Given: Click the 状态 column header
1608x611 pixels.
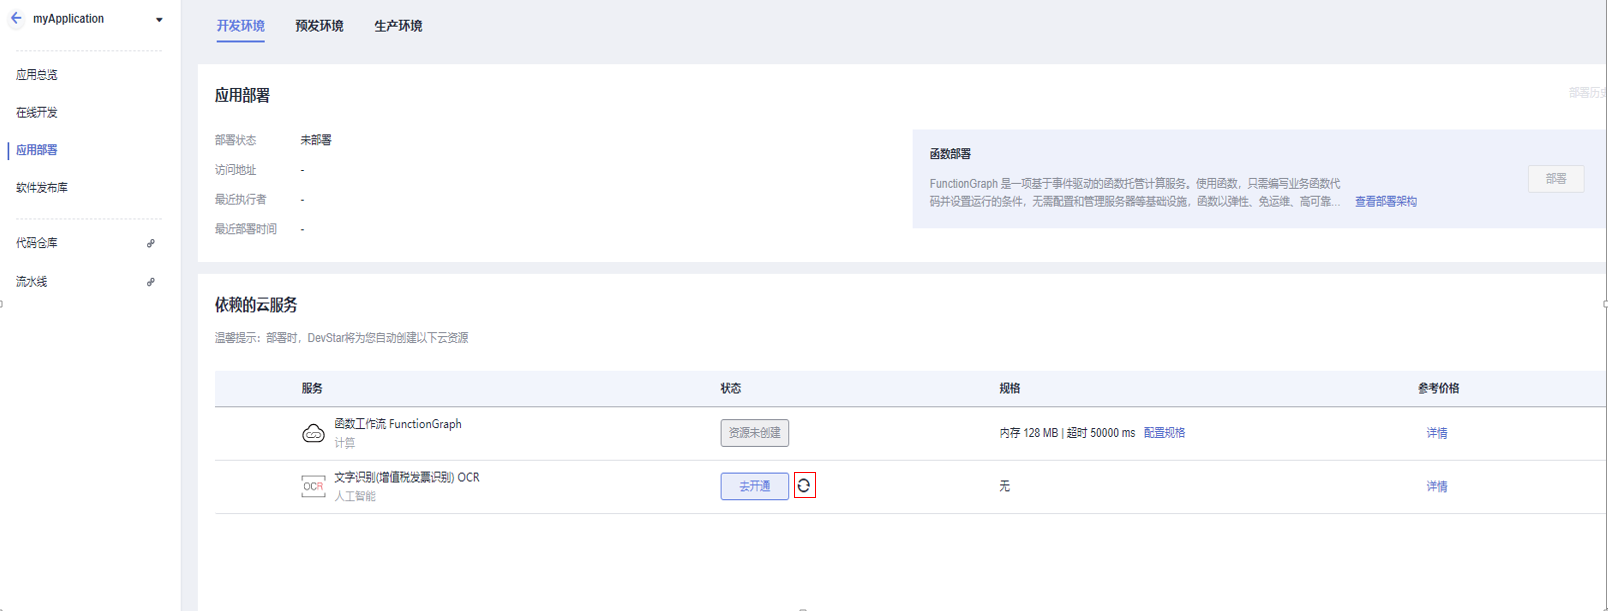Looking at the screenshot, I should (731, 388).
